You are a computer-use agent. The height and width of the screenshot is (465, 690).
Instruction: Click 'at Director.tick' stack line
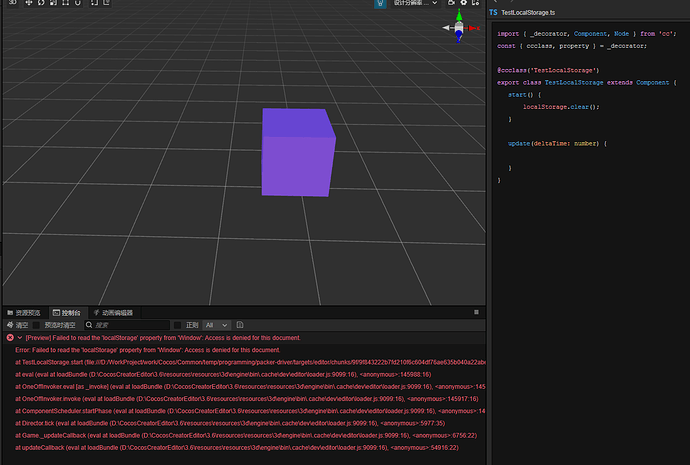[230, 423]
